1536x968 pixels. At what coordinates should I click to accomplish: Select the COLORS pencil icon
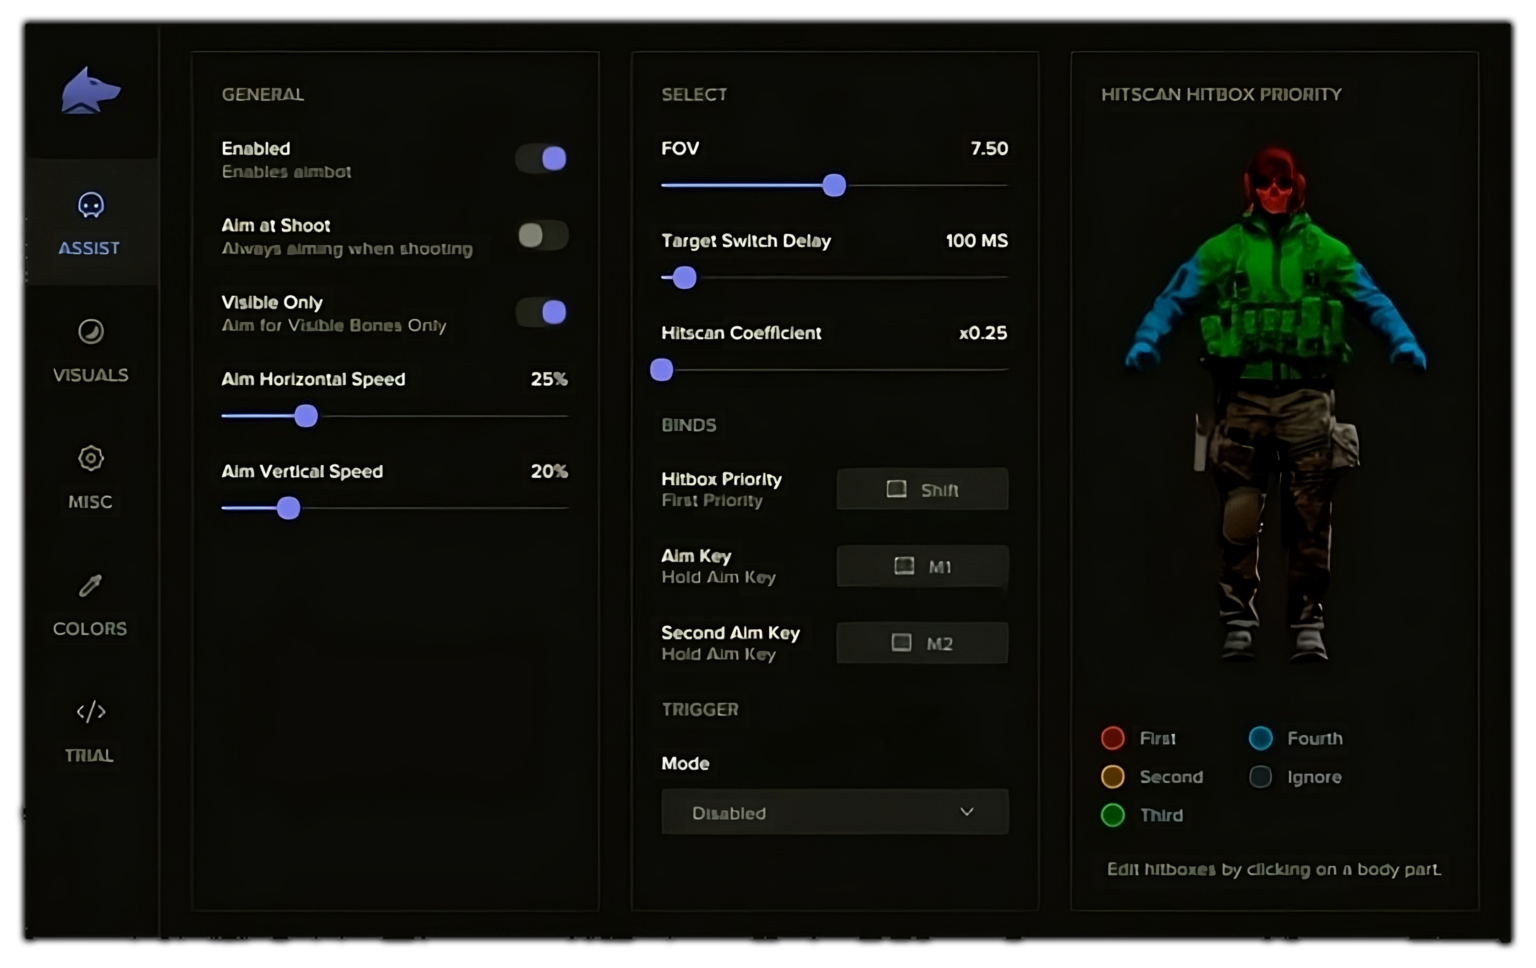click(90, 585)
